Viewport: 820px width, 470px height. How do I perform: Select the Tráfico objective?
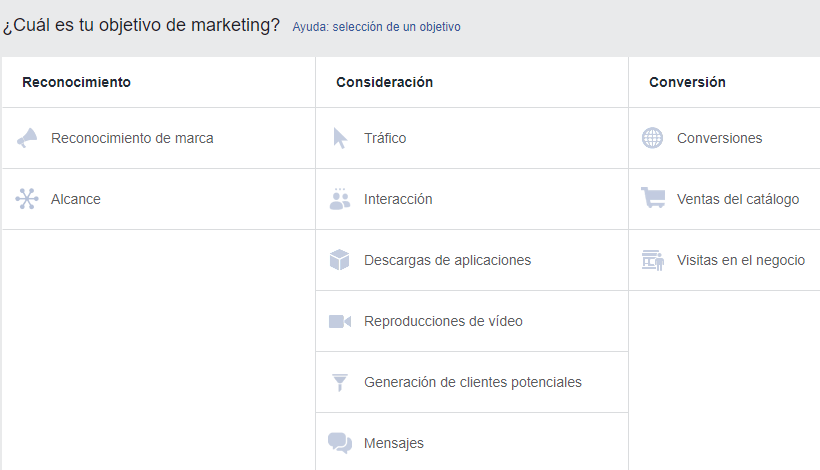[385, 138]
